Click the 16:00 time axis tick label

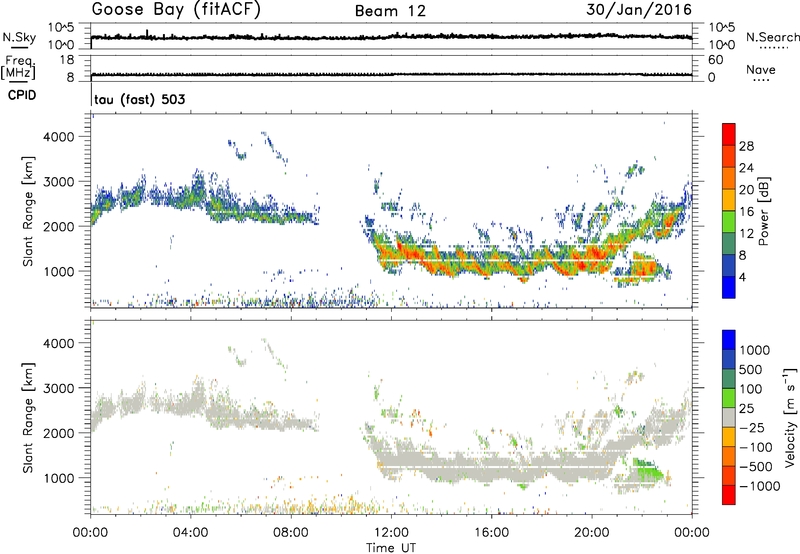click(x=491, y=533)
